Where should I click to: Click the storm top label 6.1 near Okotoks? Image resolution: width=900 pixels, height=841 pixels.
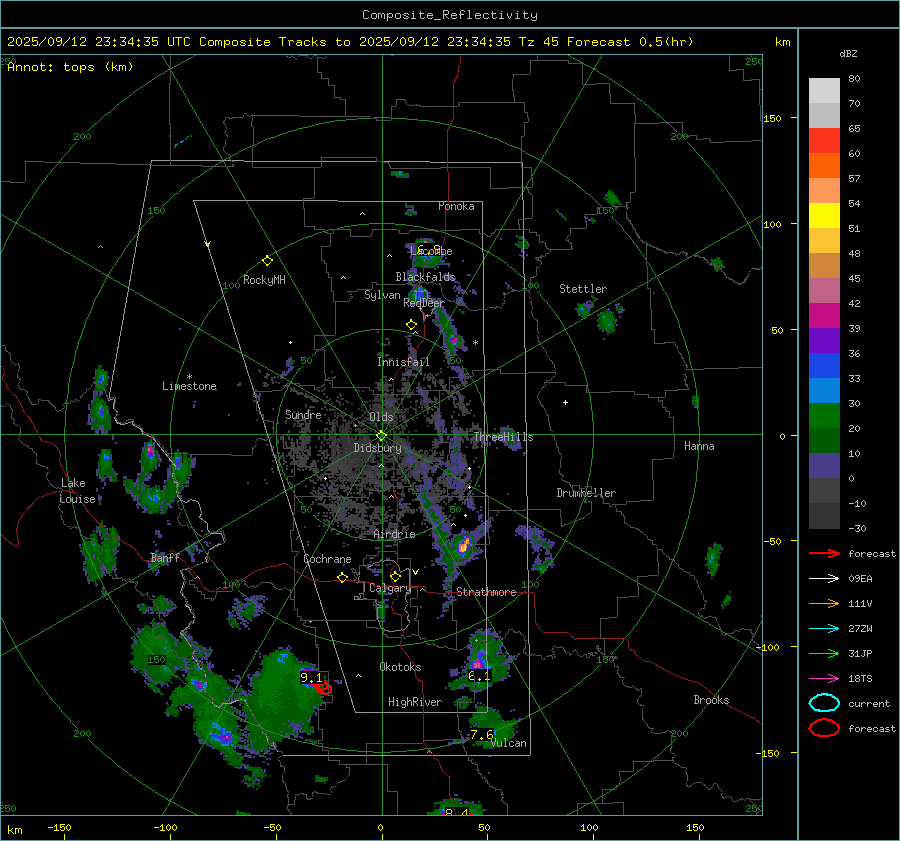pos(479,676)
